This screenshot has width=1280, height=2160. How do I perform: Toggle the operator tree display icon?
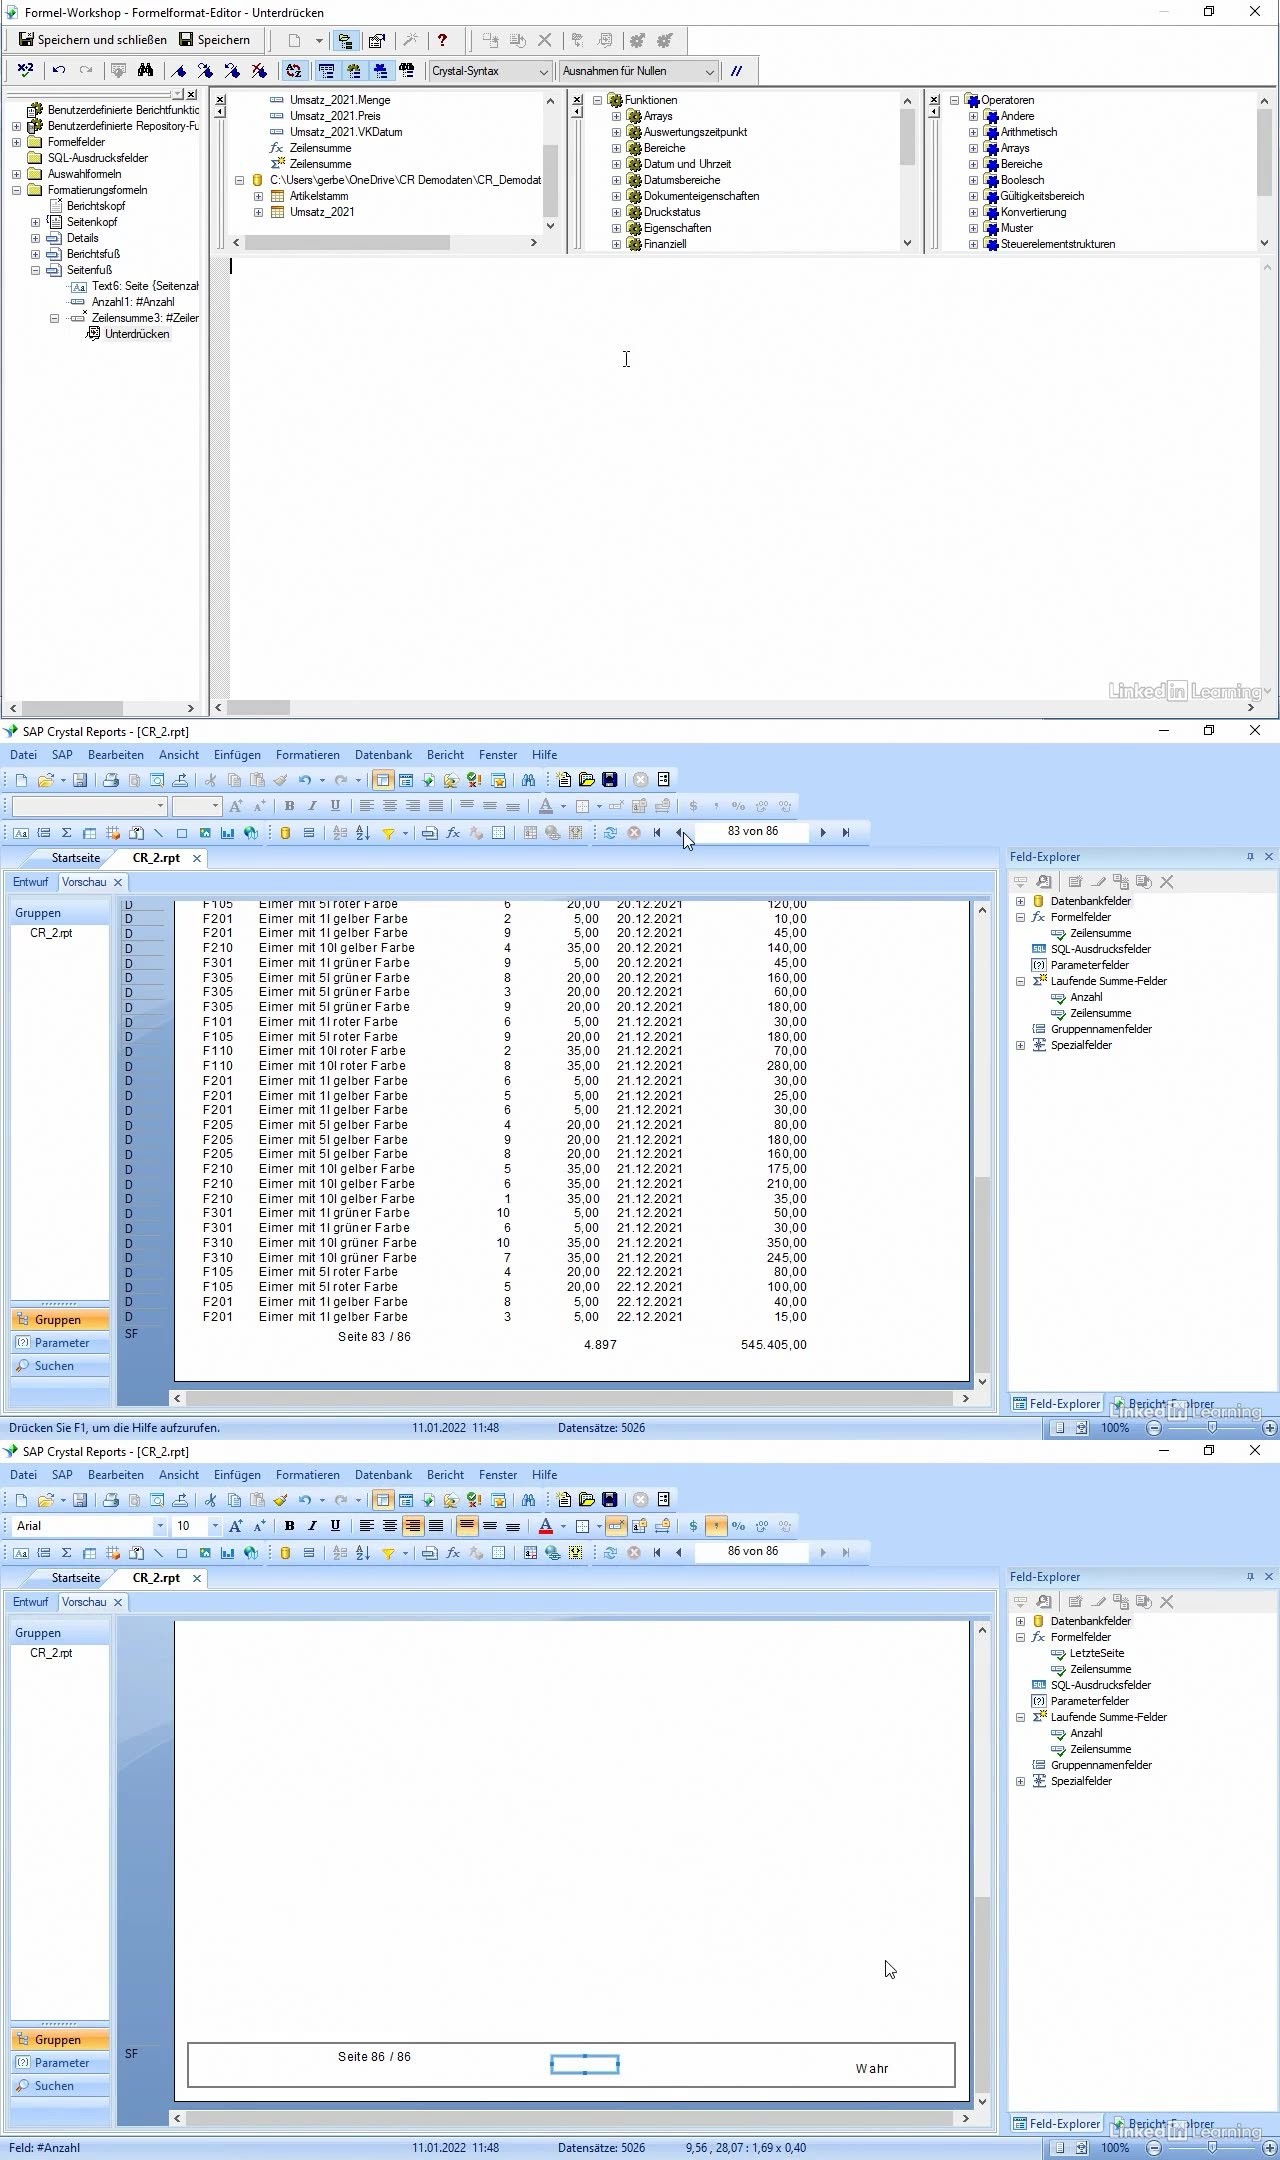(380, 70)
